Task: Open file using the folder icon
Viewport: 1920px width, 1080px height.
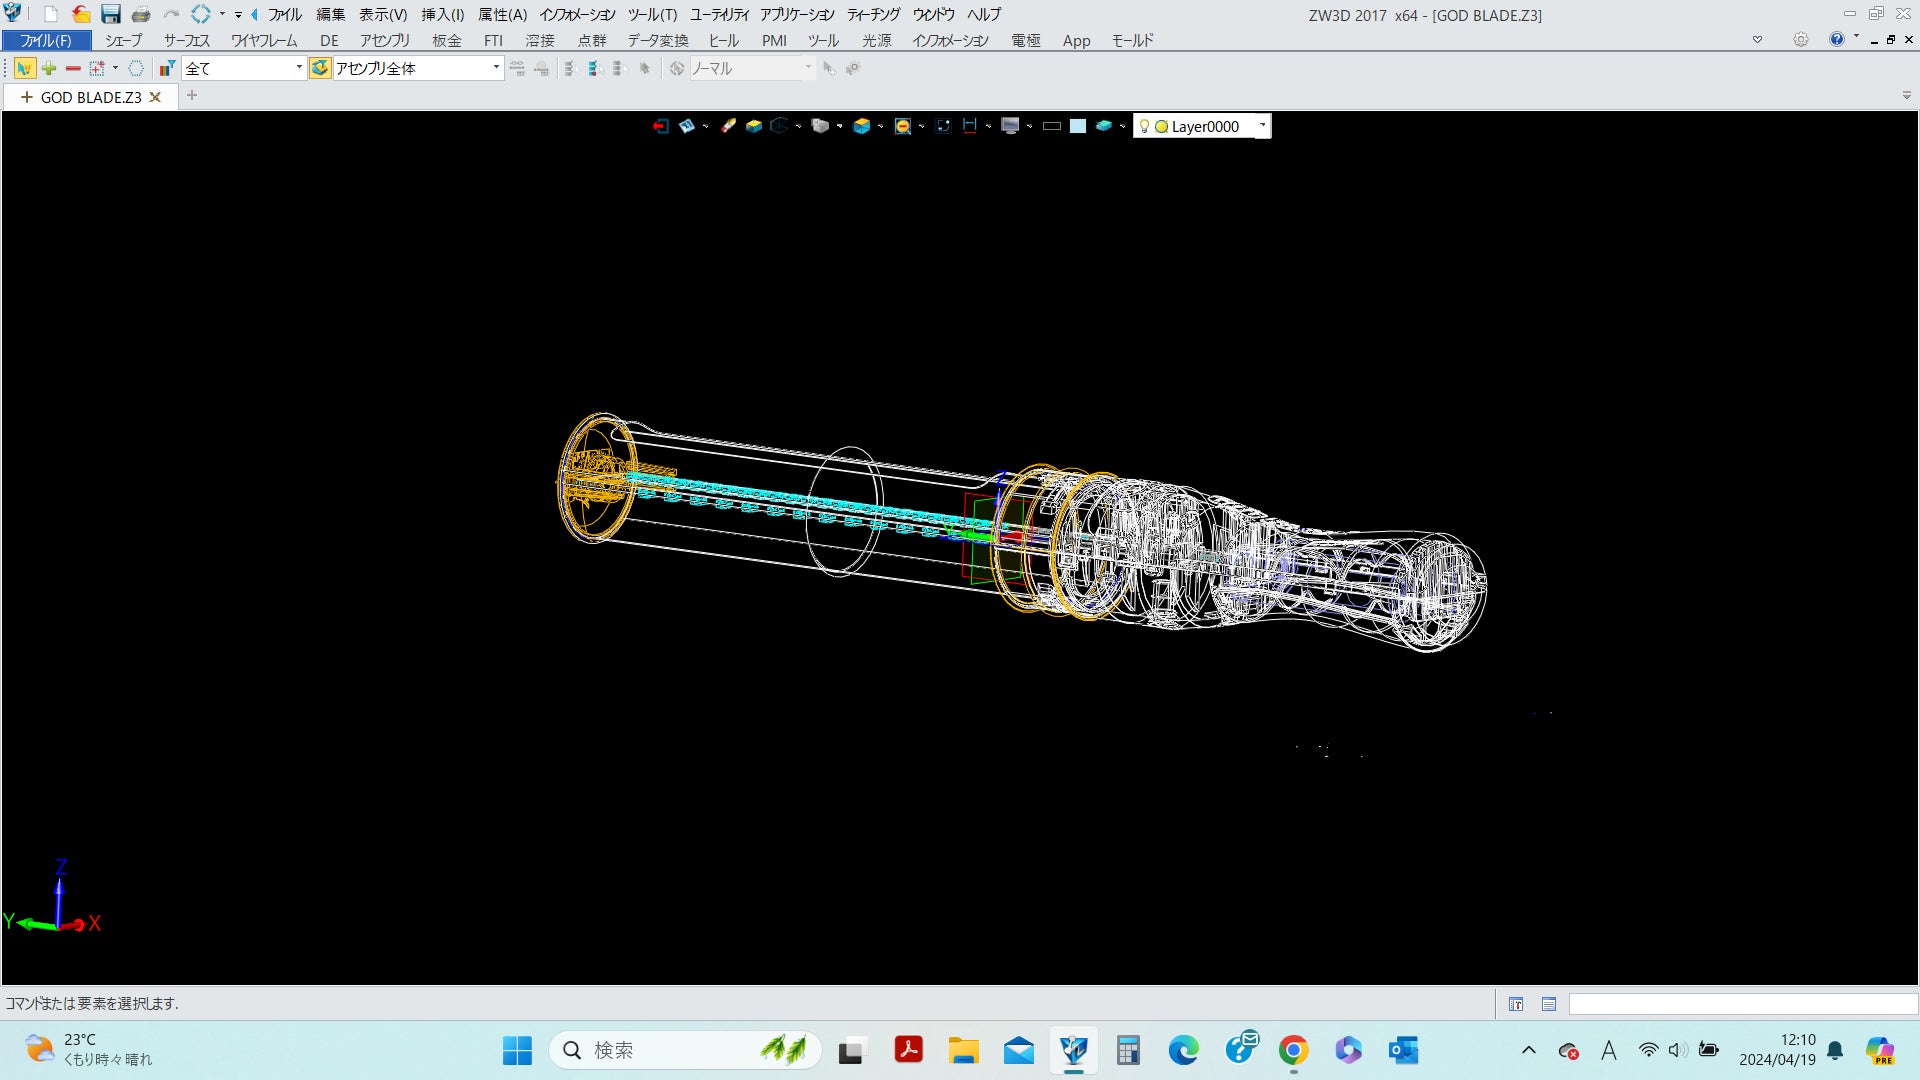Action: click(81, 14)
